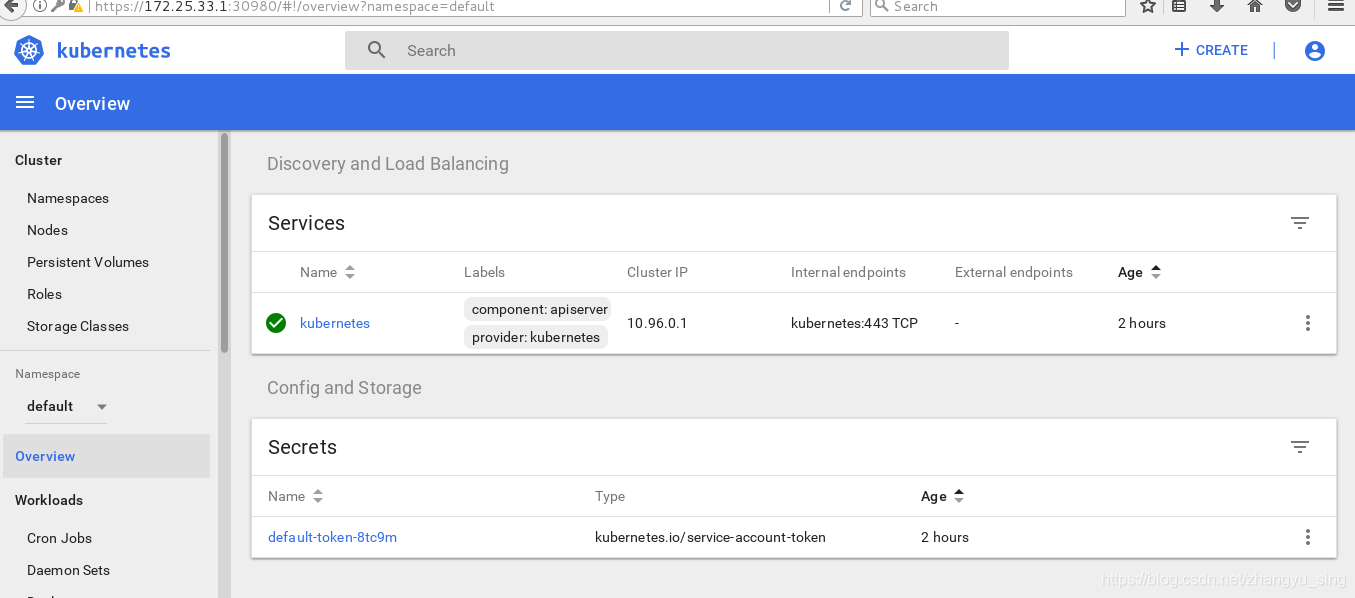Show browser bookmarks list icon
This screenshot has height=598, width=1355.
1179,6
